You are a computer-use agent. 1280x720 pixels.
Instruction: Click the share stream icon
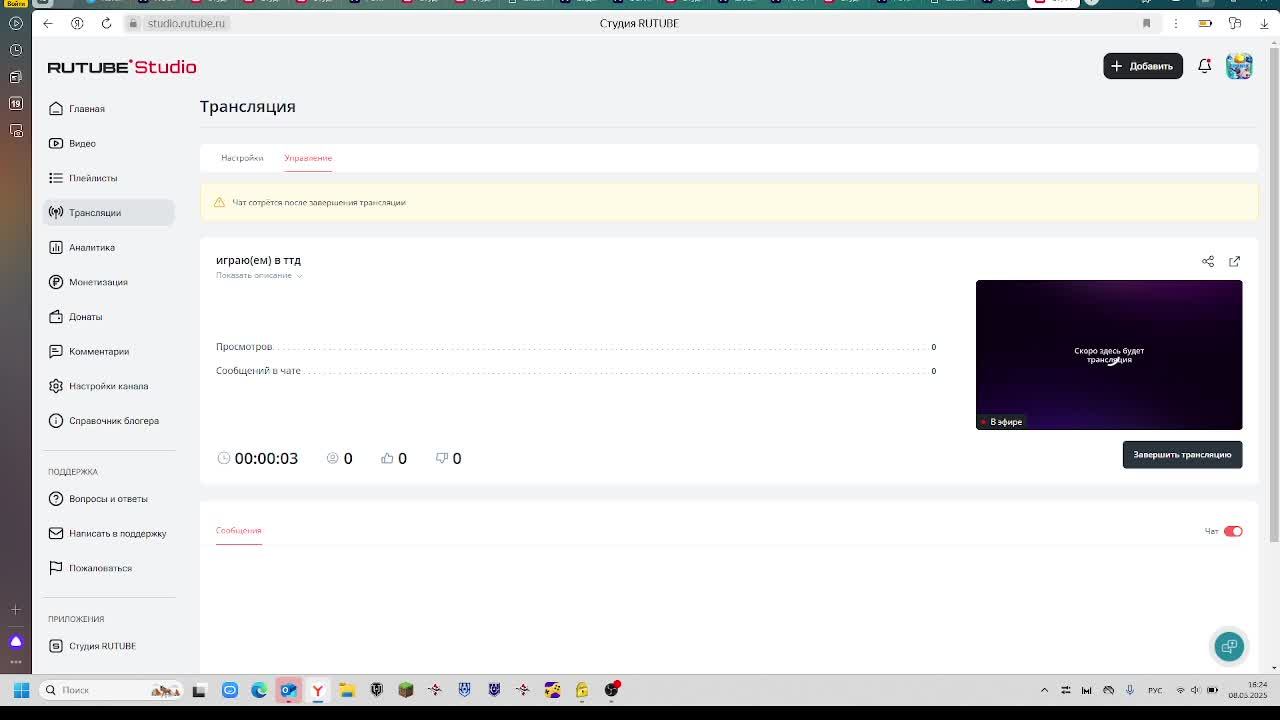[x=1208, y=261]
